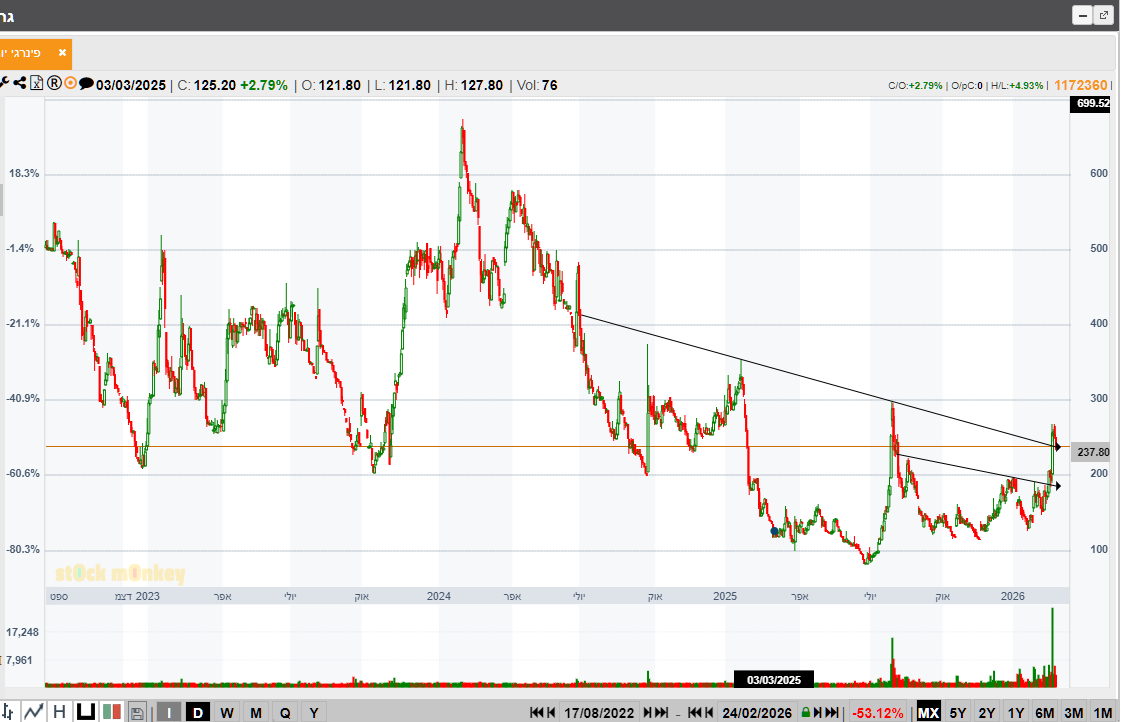Select the H chart style icon
1121x722 pixels.
(x=60, y=712)
